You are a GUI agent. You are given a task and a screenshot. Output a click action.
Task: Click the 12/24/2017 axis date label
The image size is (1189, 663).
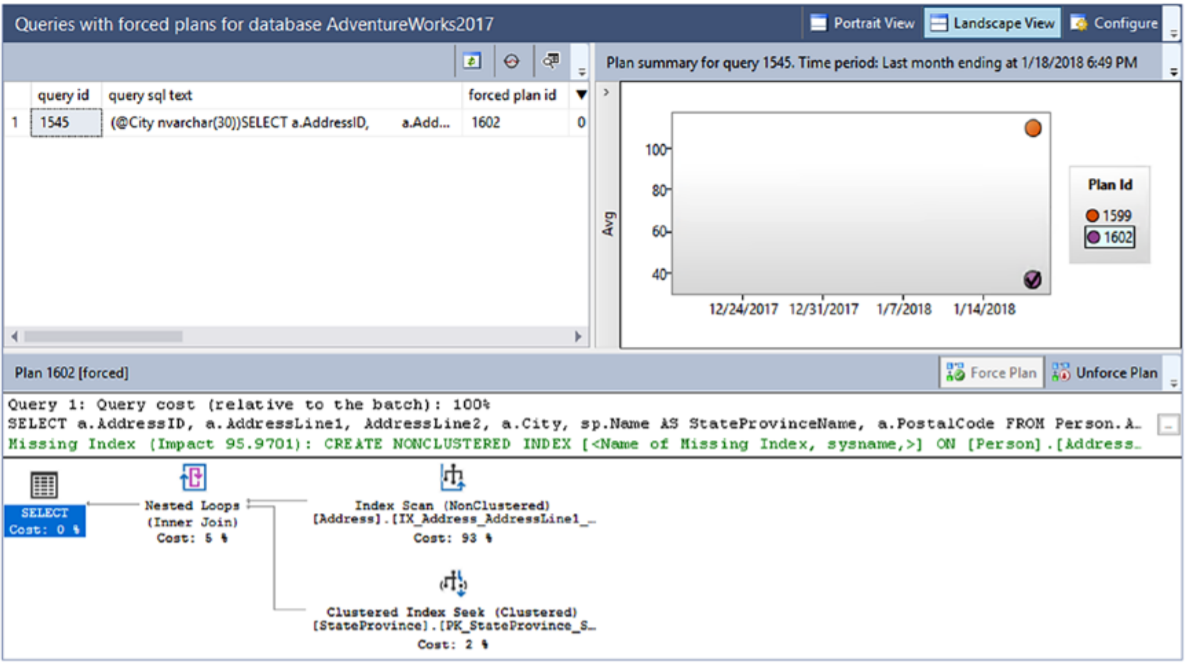click(x=743, y=309)
